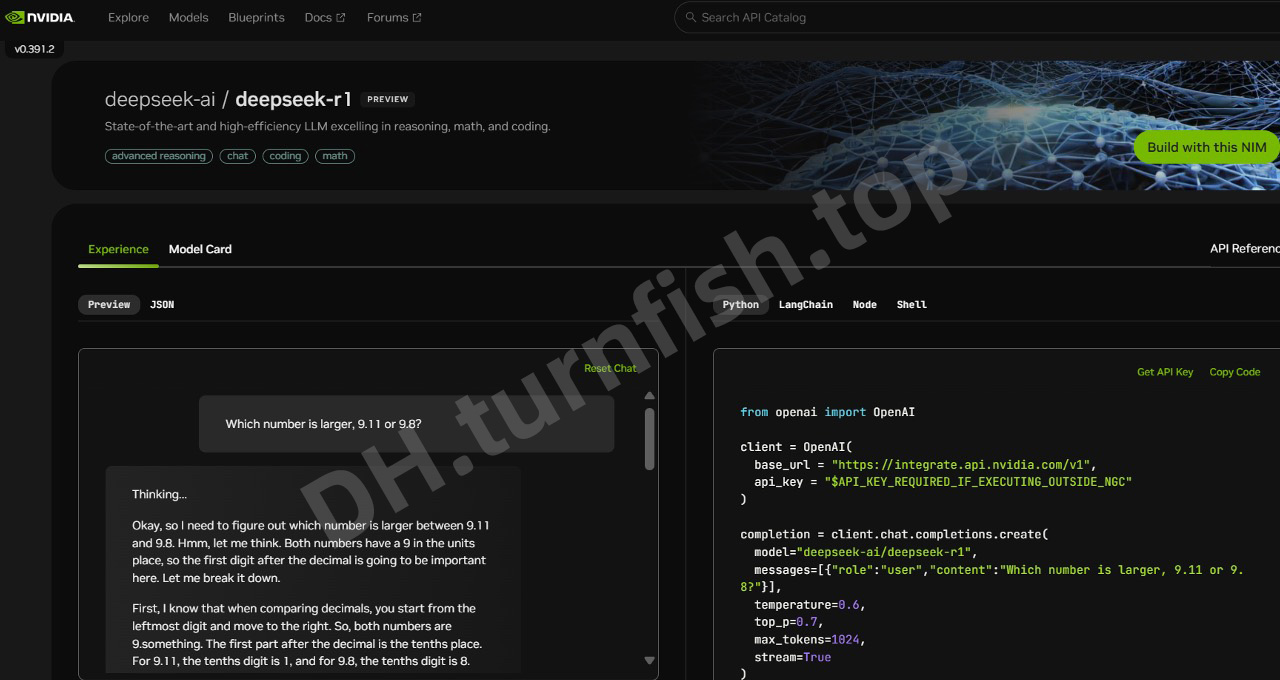The height and width of the screenshot is (680, 1280).
Task: Switch to the Experience tab
Action: click(x=118, y=249)
